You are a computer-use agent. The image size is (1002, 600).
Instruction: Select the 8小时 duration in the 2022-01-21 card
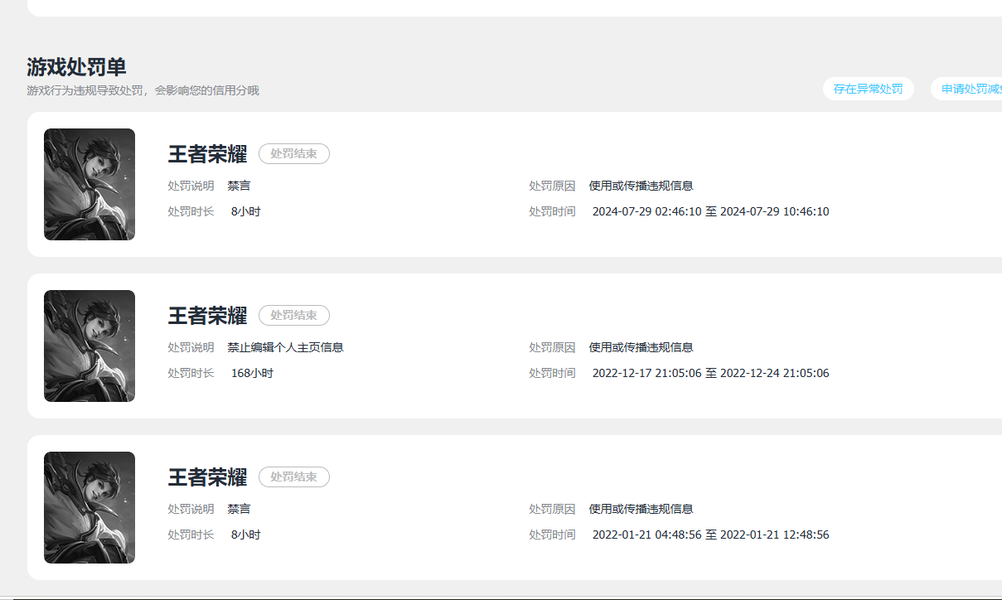(246, 535)
